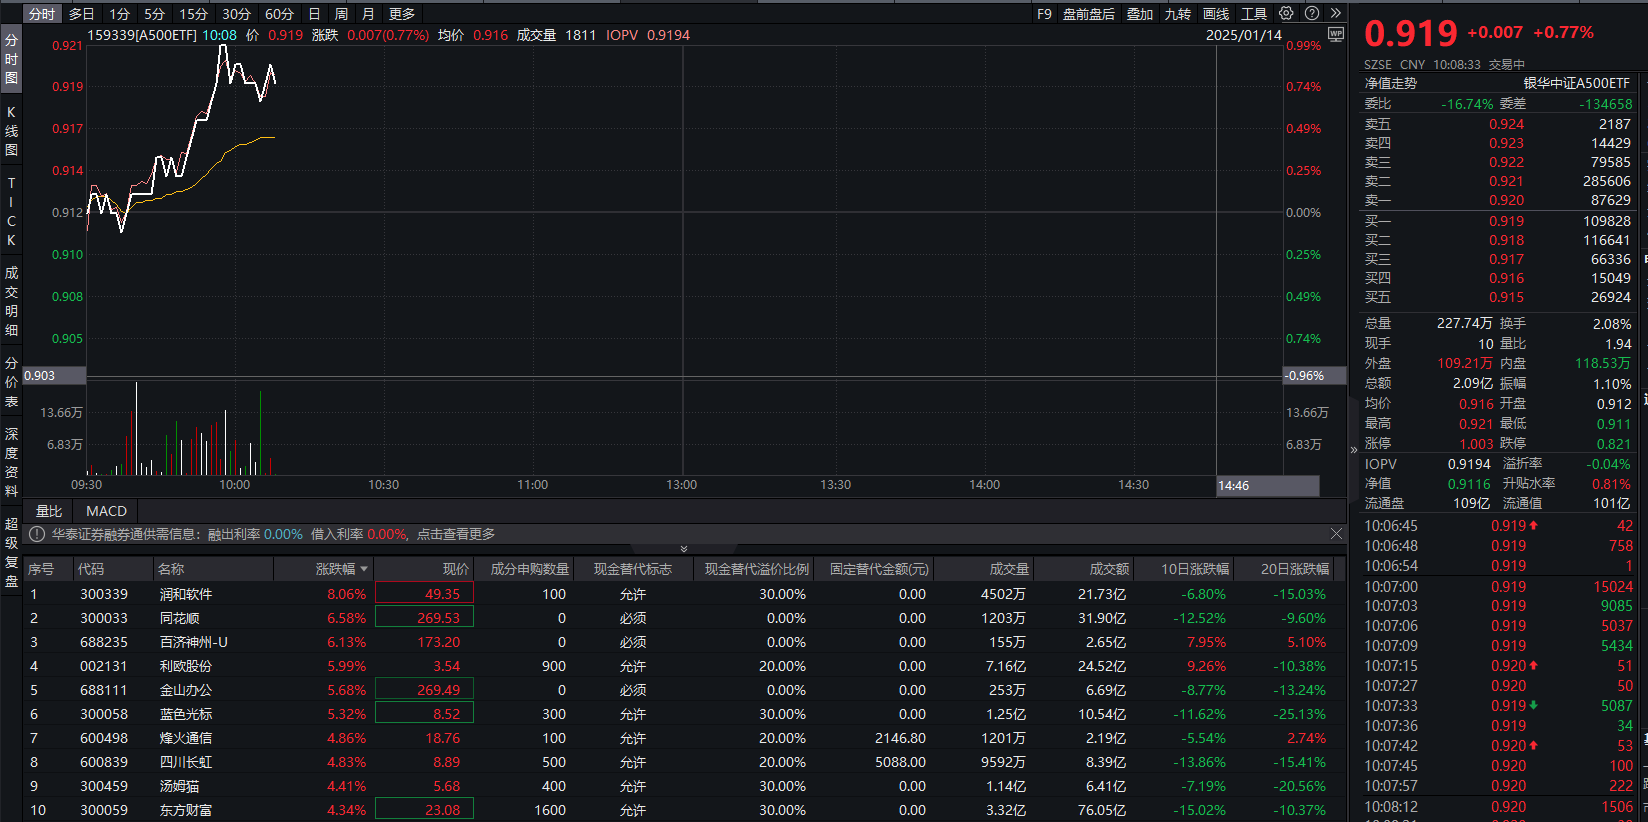Switch to the MACD indicator tab

coord(106,511)
